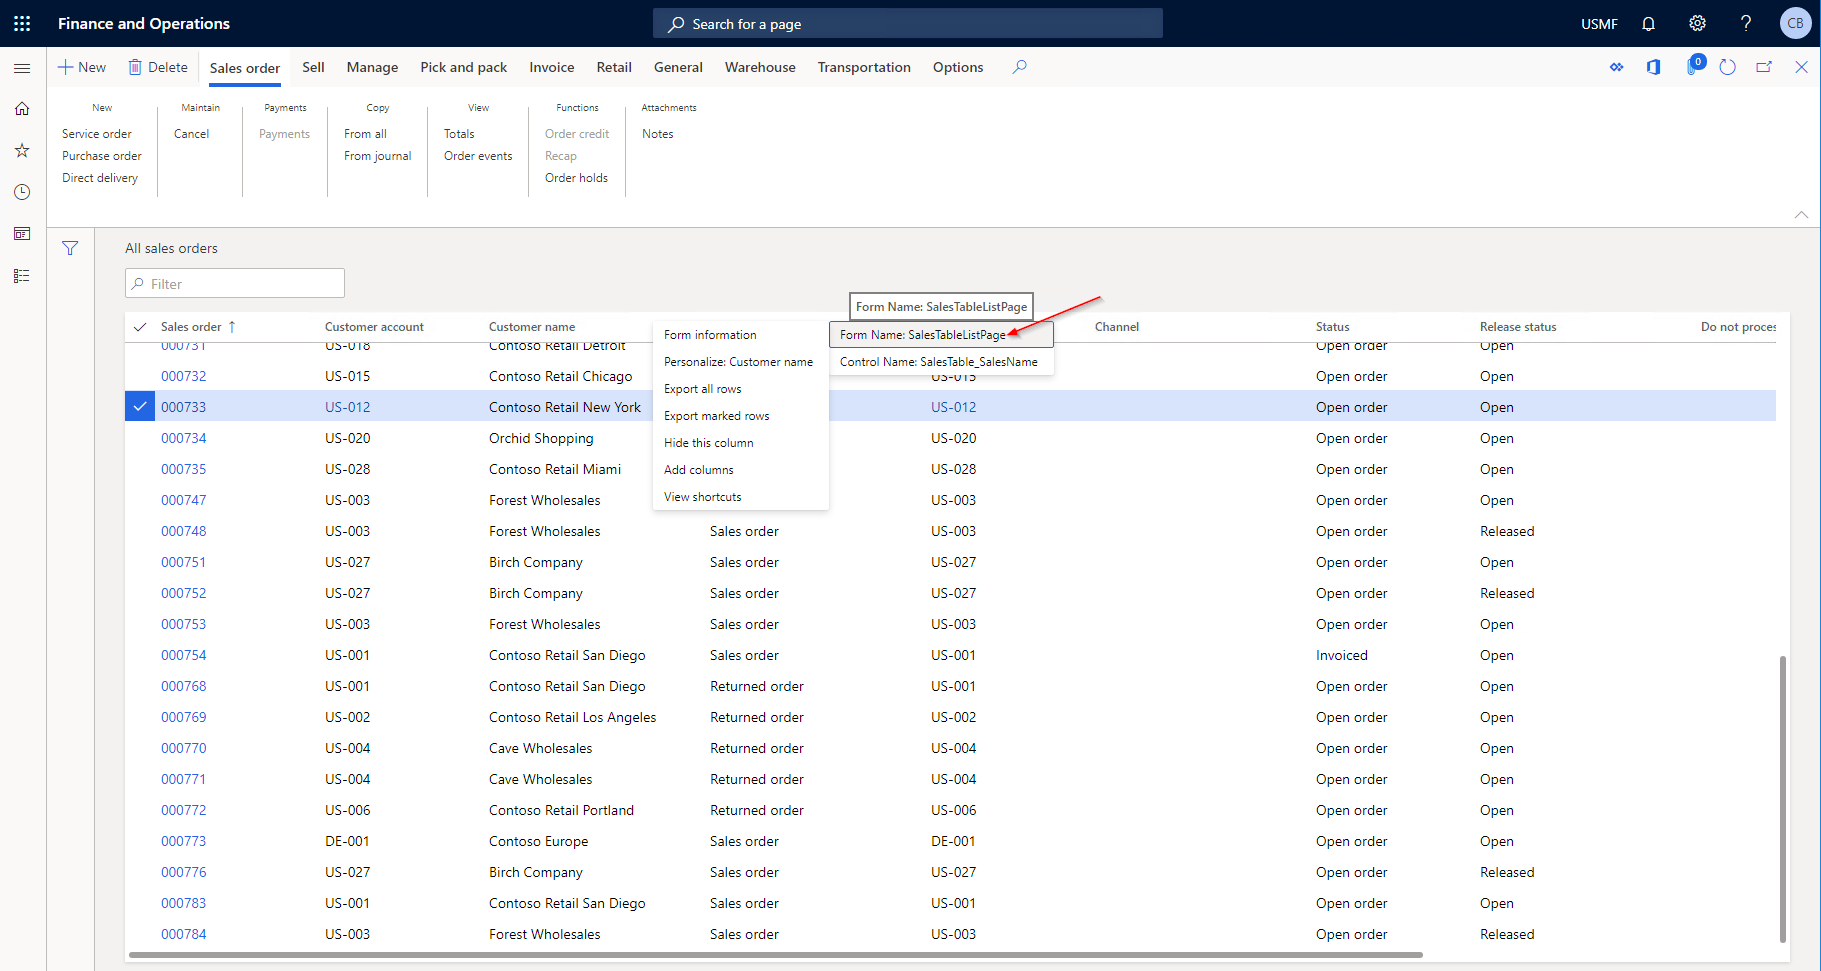1821x971 pixels.
Task: Click the New plus button
Action: (x=82, y=67)
